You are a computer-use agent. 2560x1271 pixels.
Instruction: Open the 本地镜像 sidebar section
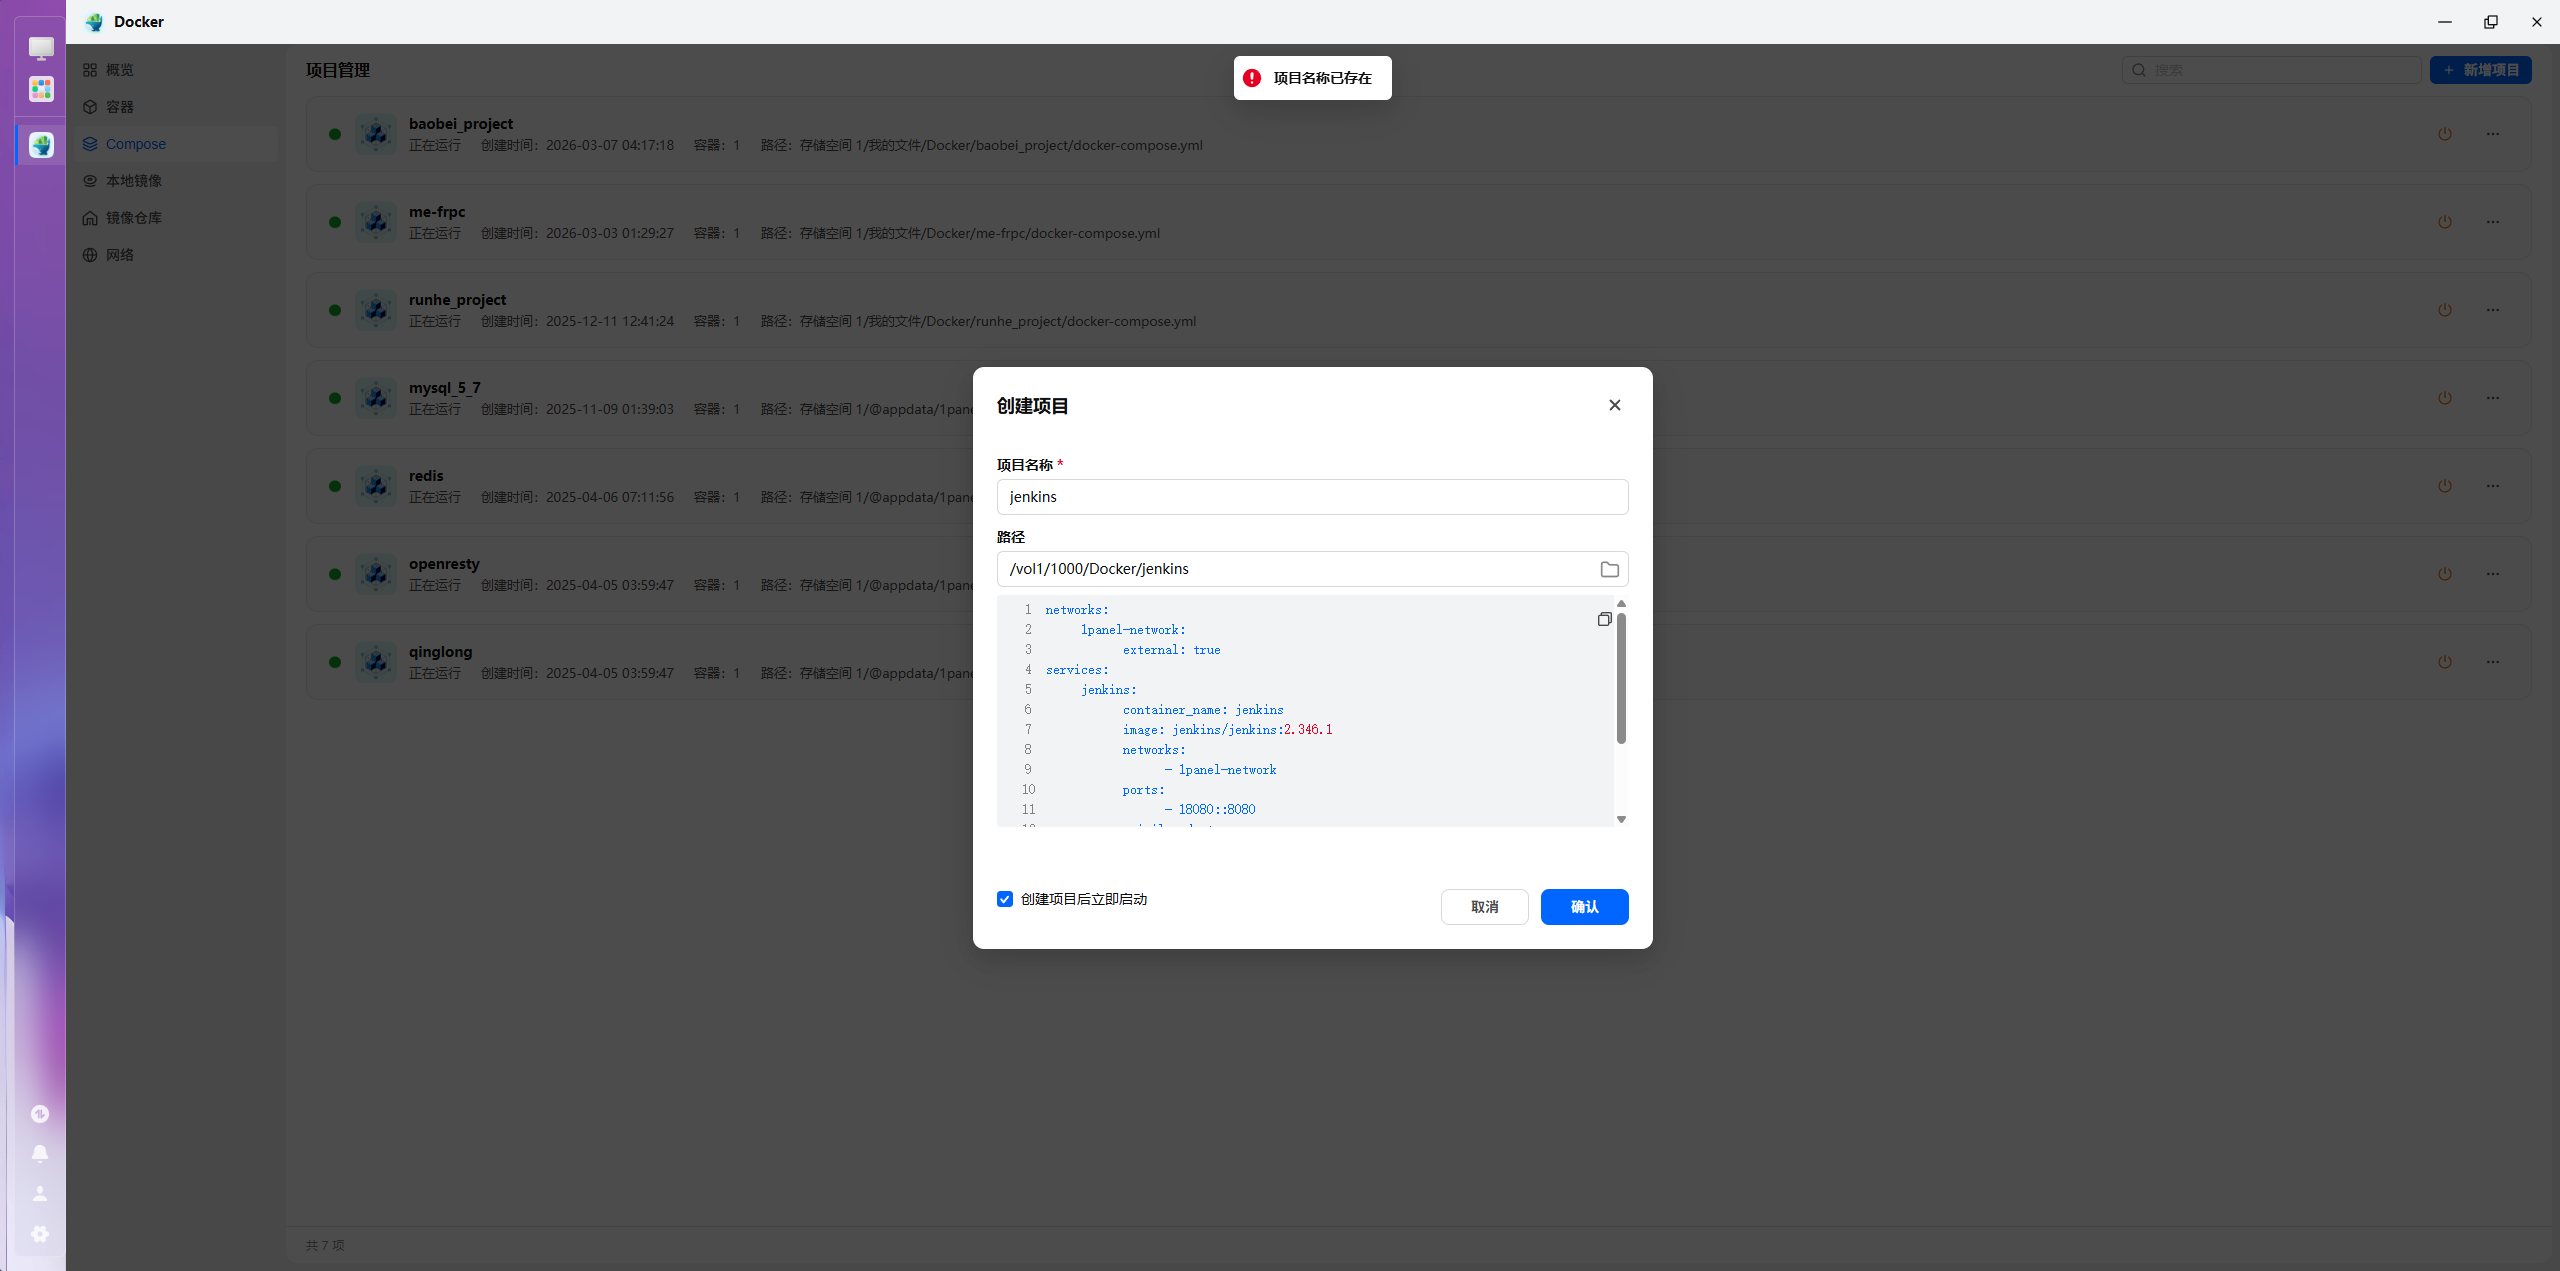pos(133,181)
